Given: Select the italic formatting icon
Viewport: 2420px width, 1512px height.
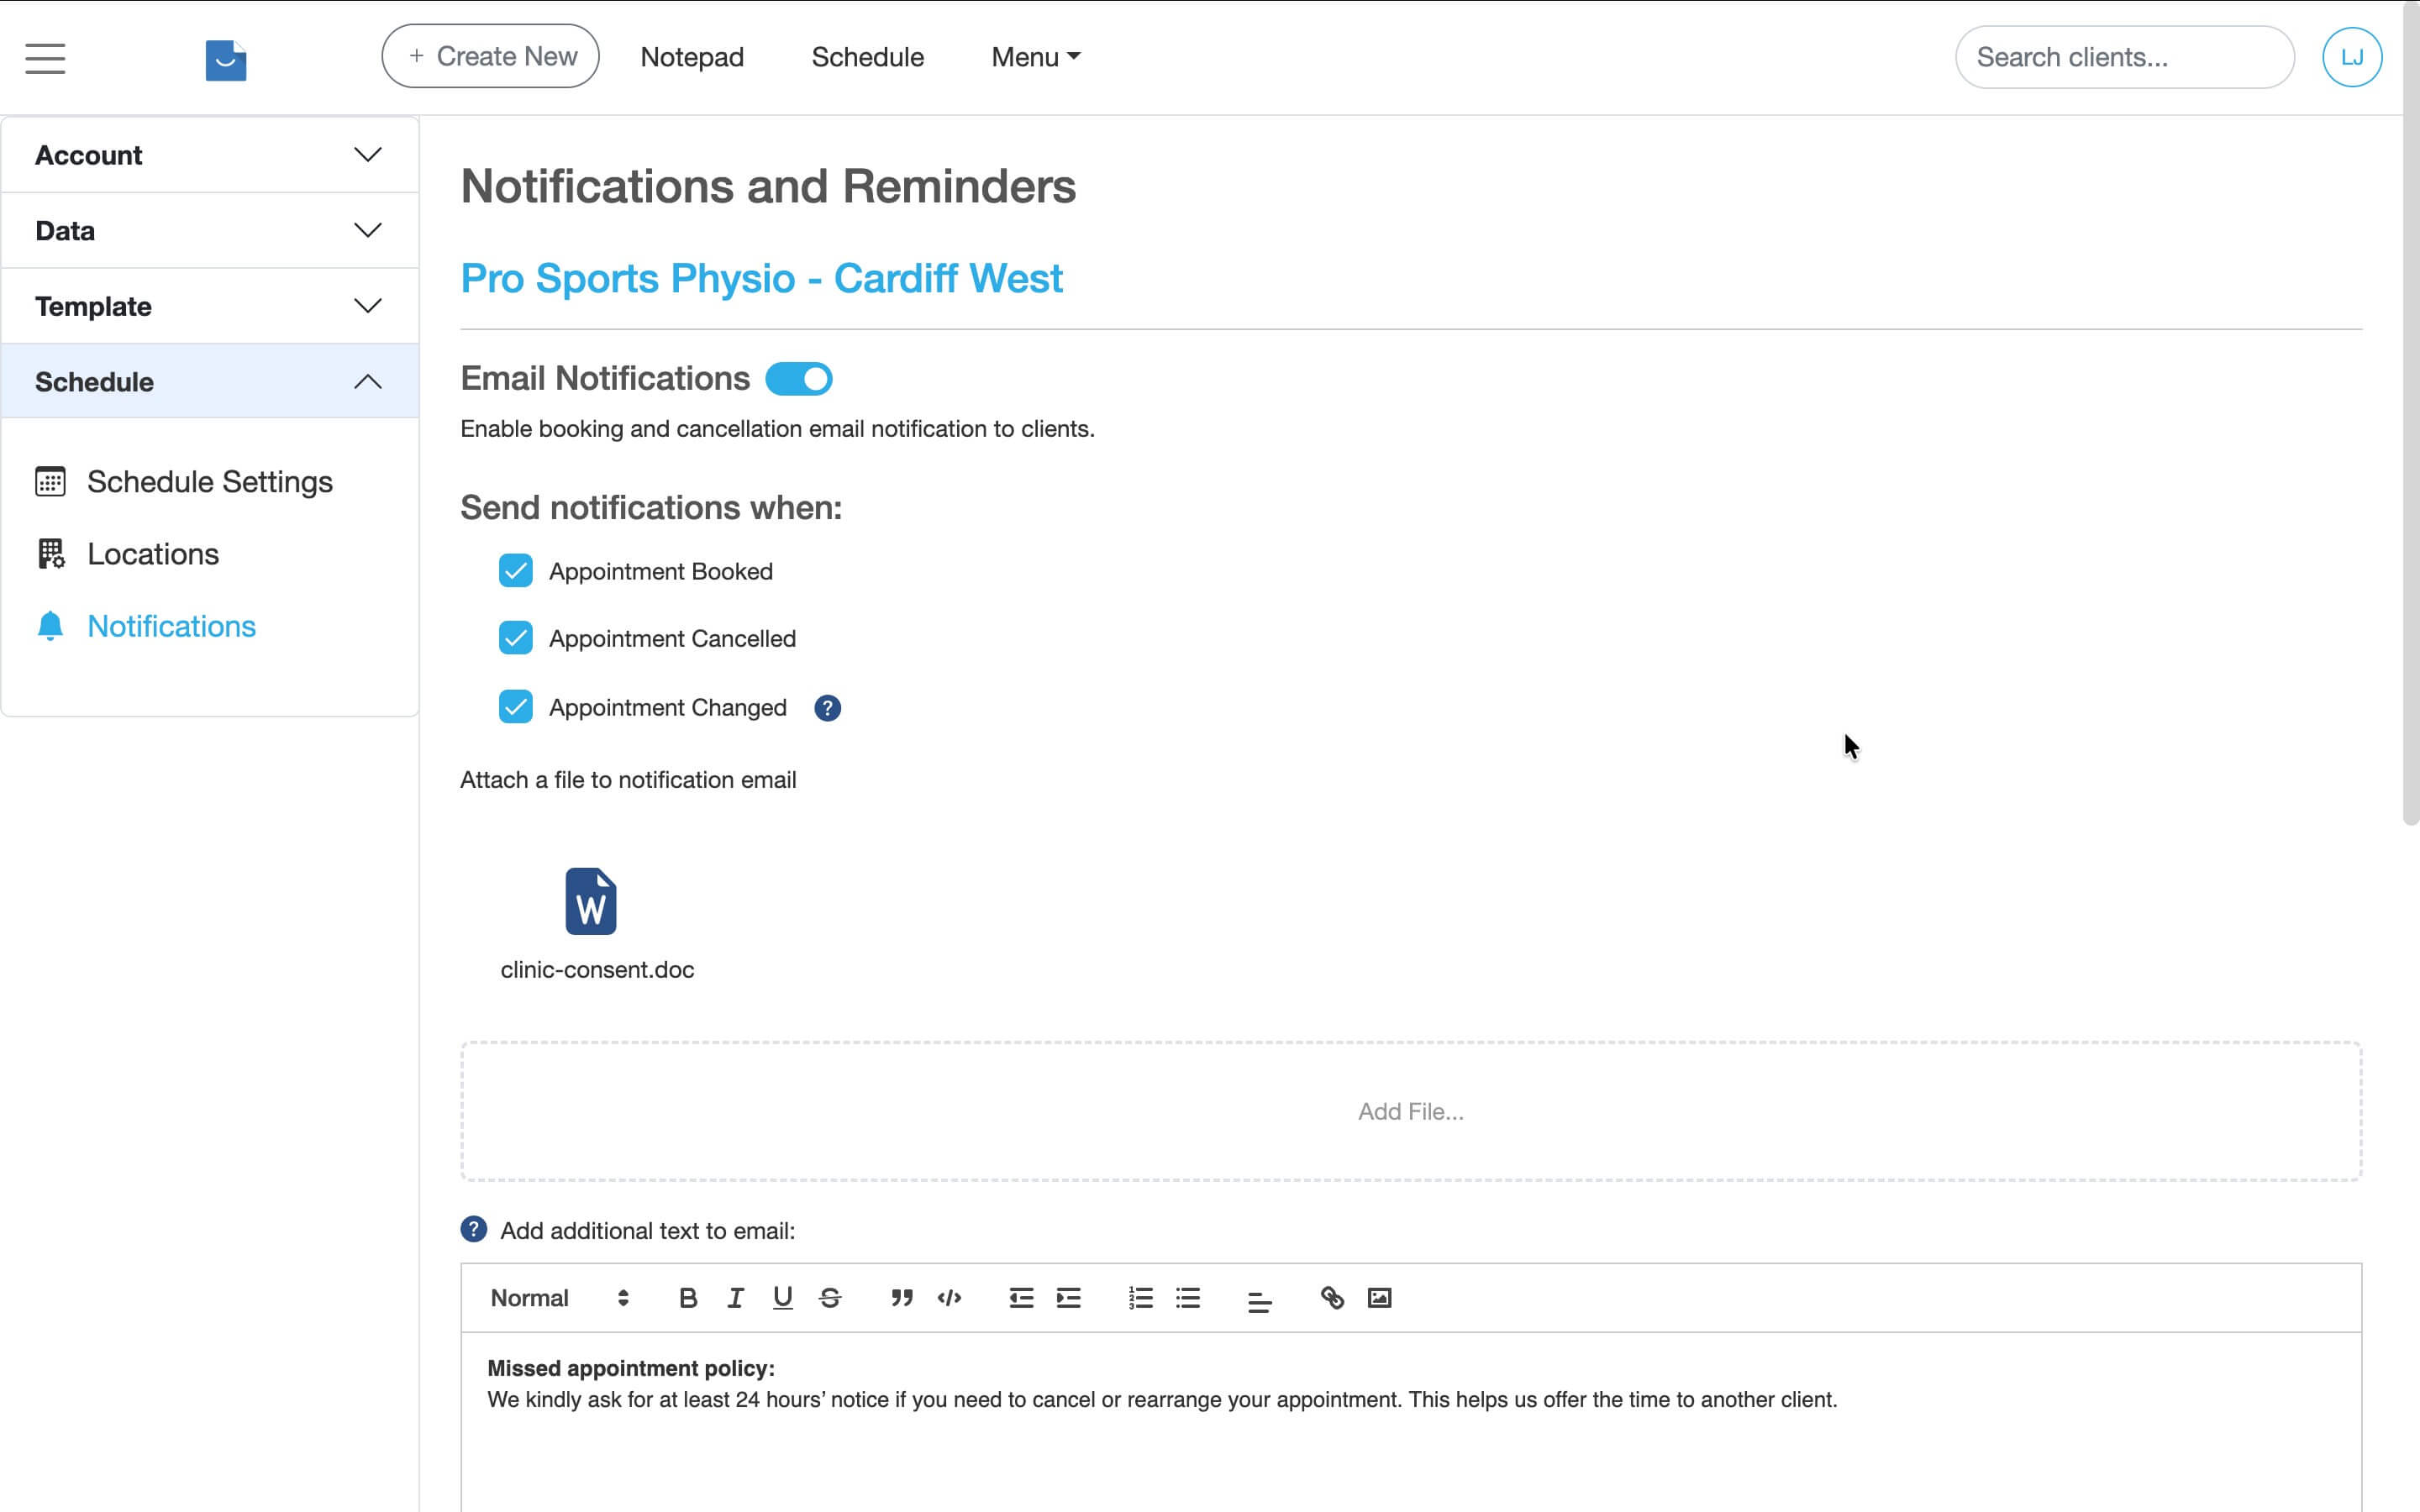Looking at the screenshot, I should 735,1297.
